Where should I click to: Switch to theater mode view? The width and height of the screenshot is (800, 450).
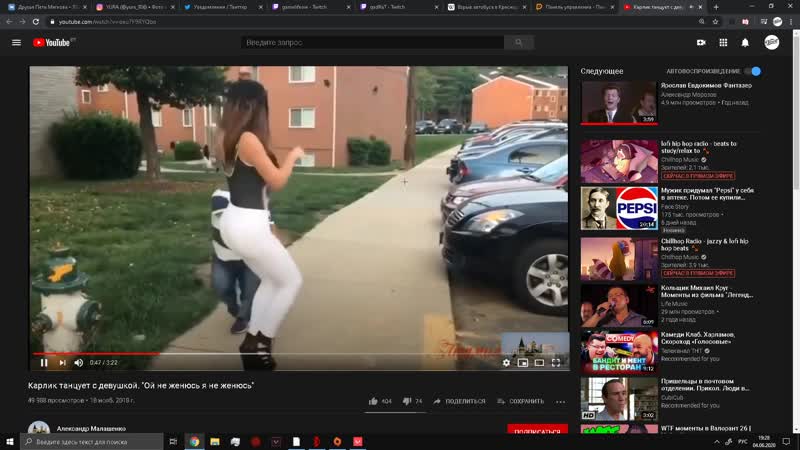tap(539, 363)
